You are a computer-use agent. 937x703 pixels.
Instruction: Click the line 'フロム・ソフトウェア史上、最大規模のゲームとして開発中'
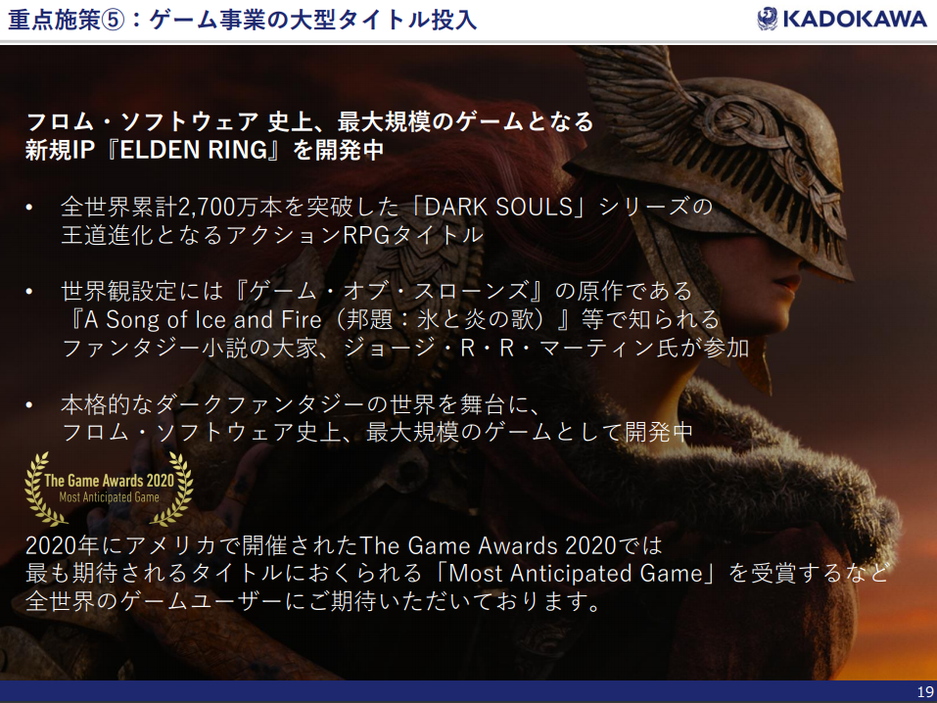377,432
